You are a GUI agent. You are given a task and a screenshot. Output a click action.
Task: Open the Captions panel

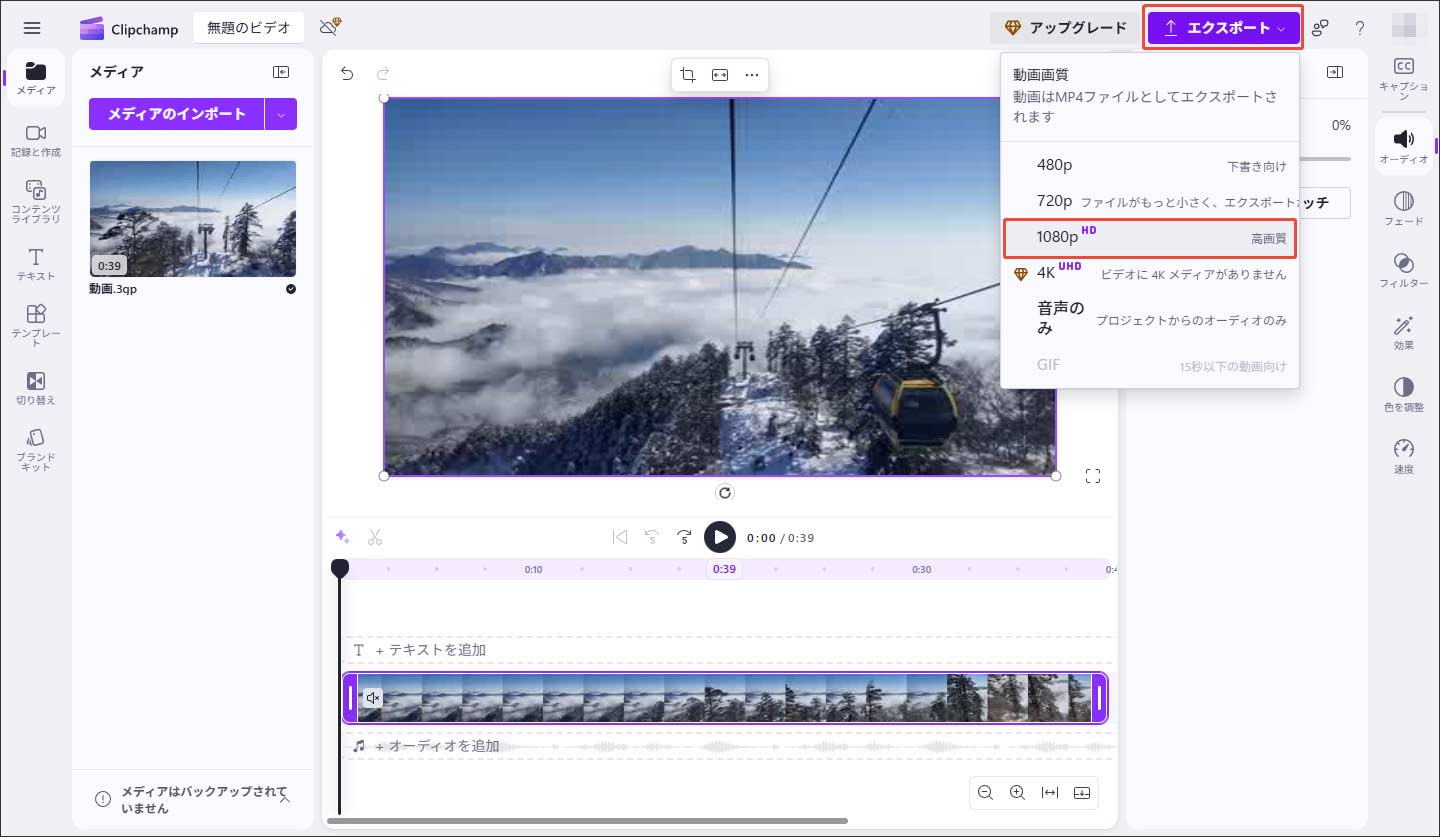(1404, 77)
